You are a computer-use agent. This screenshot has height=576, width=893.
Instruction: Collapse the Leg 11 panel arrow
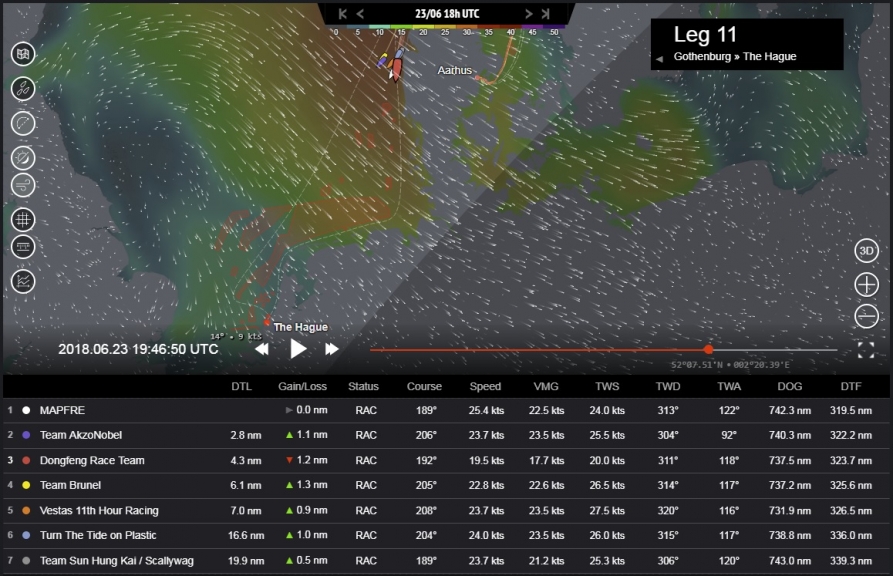tap(659, 58)
